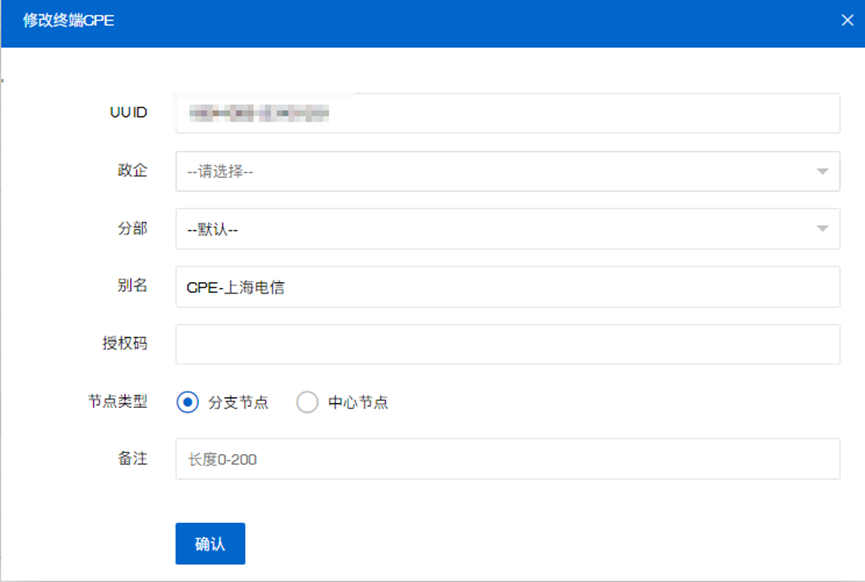The height and width of the screenshot is (582, 865).
Task: Focus the 授权码 input field
Action: click(x=508, y=344)
